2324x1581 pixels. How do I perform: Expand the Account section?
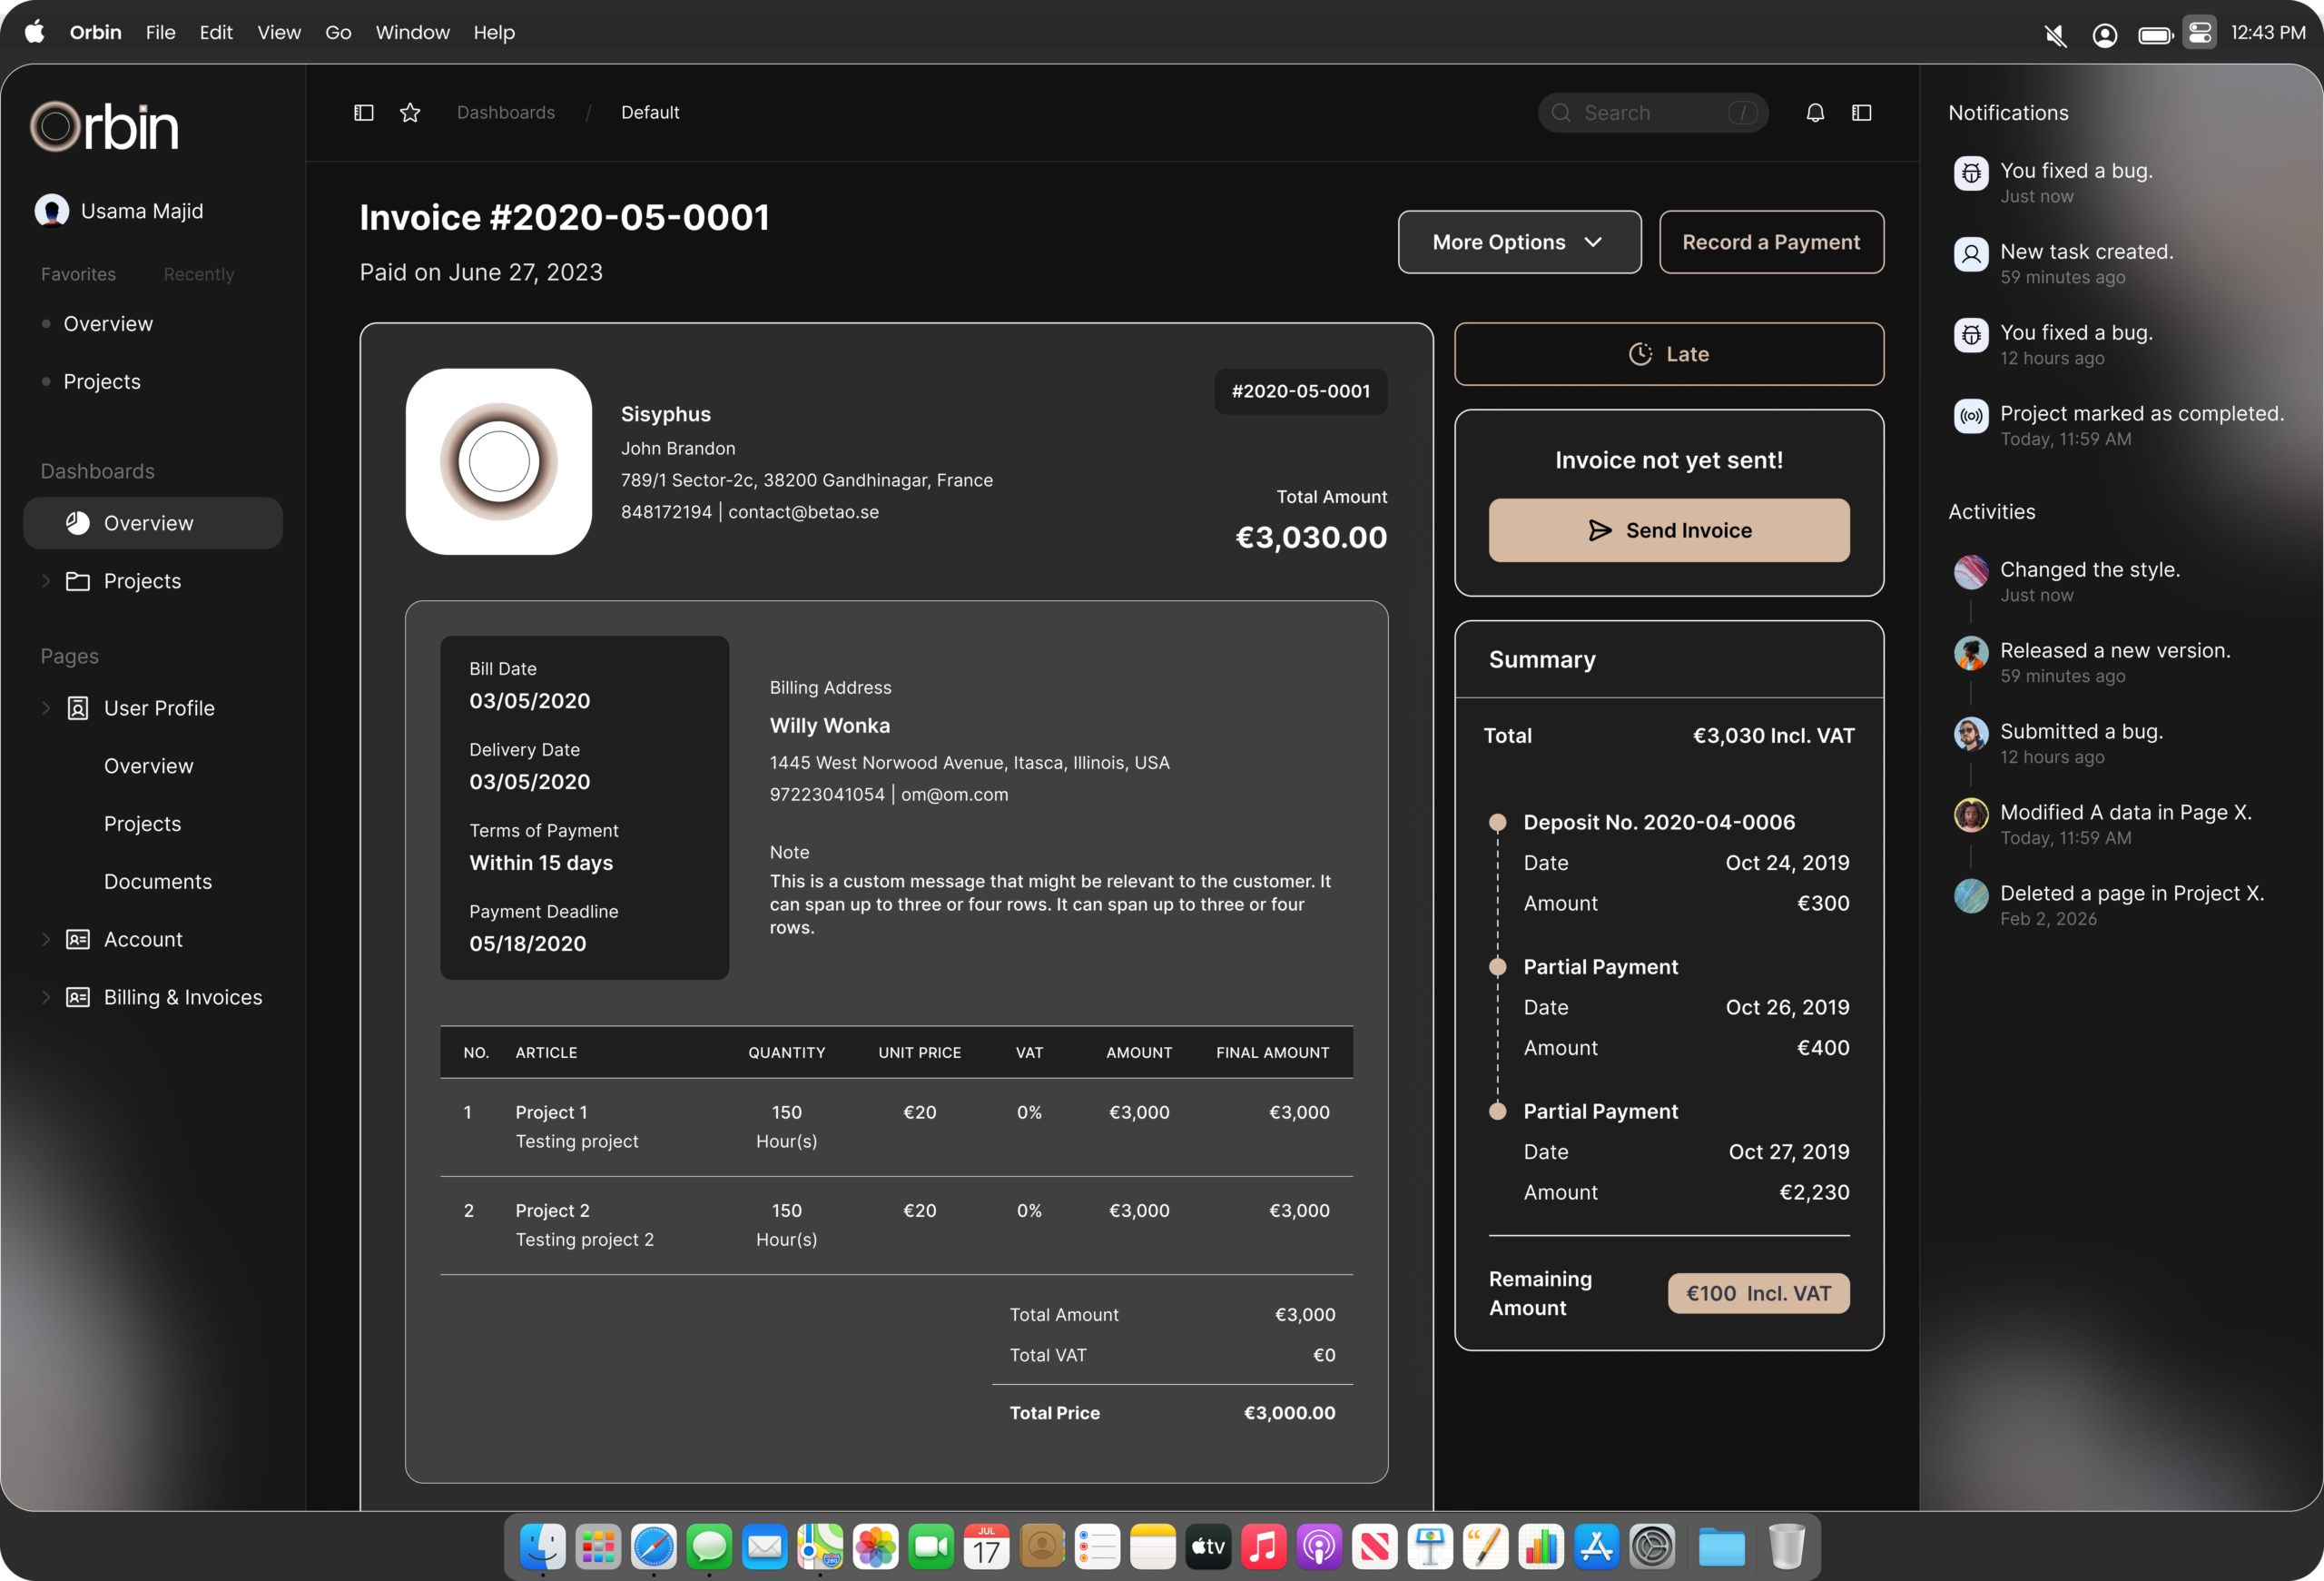pos(46,939)
